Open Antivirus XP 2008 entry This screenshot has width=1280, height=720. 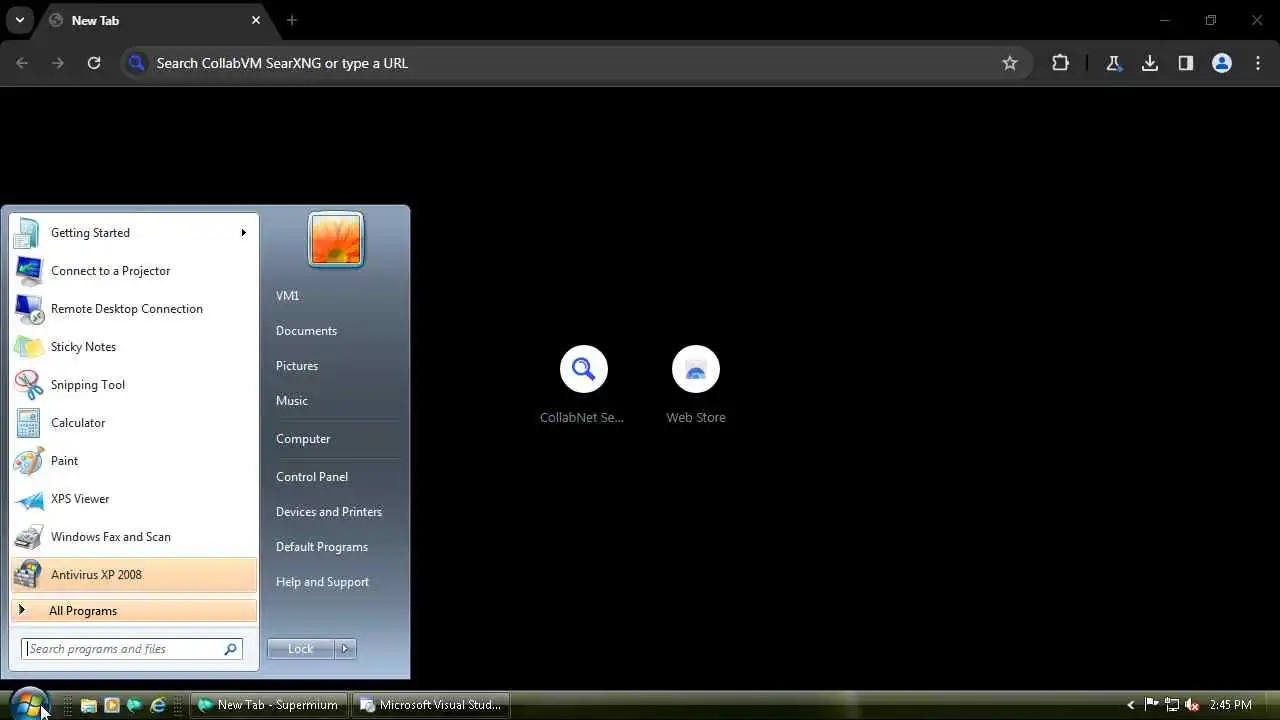coord(134,575)
